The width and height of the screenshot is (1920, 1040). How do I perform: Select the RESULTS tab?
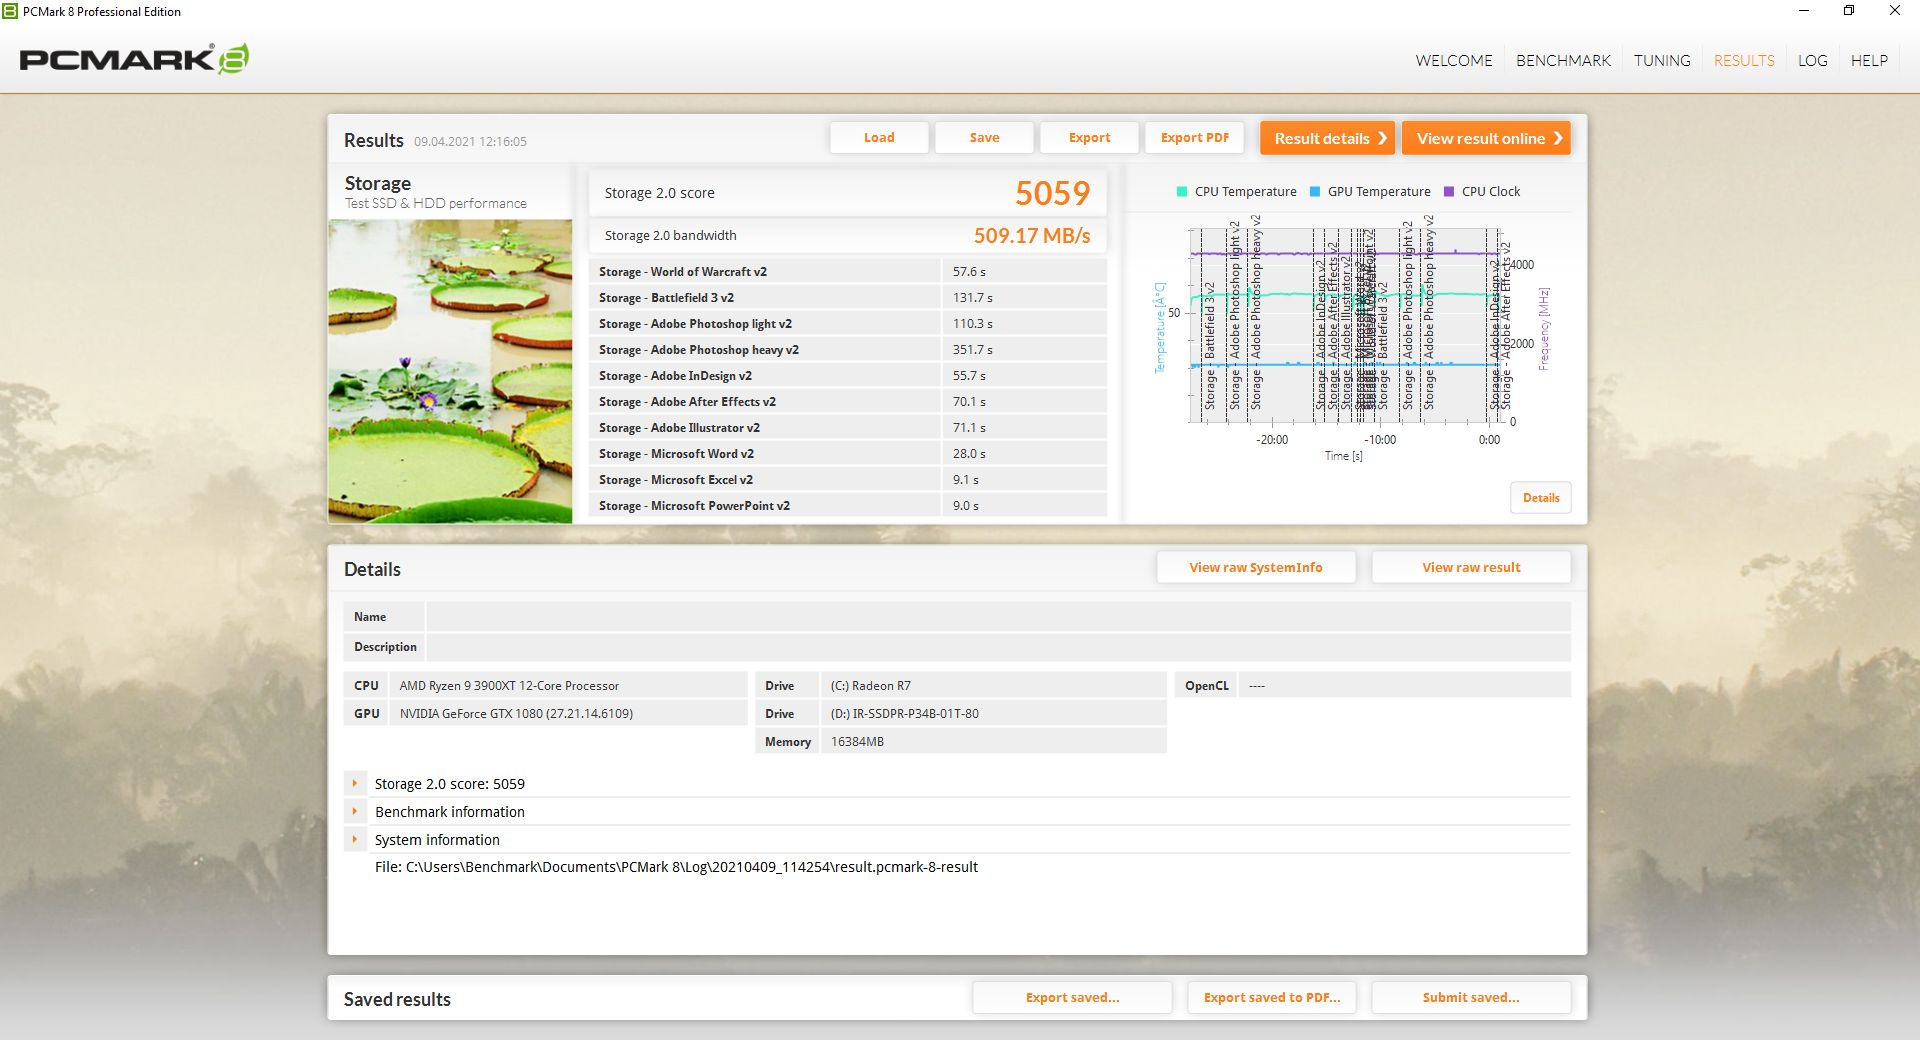(1744, 60)
